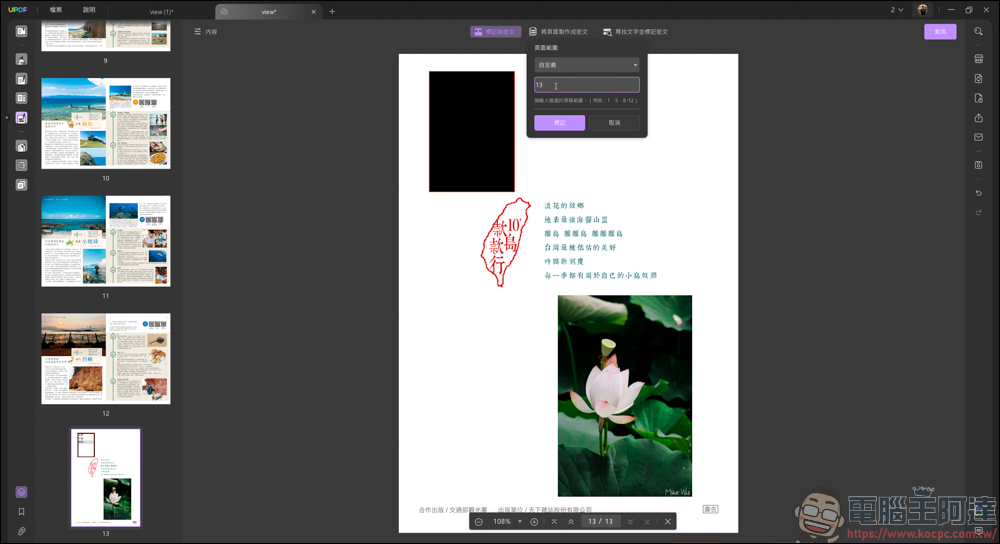Screen dimensions: 1000x544
Task: Open the 自定義 page range dropdown
Action: pyautogui.click(x=586, y=65)
